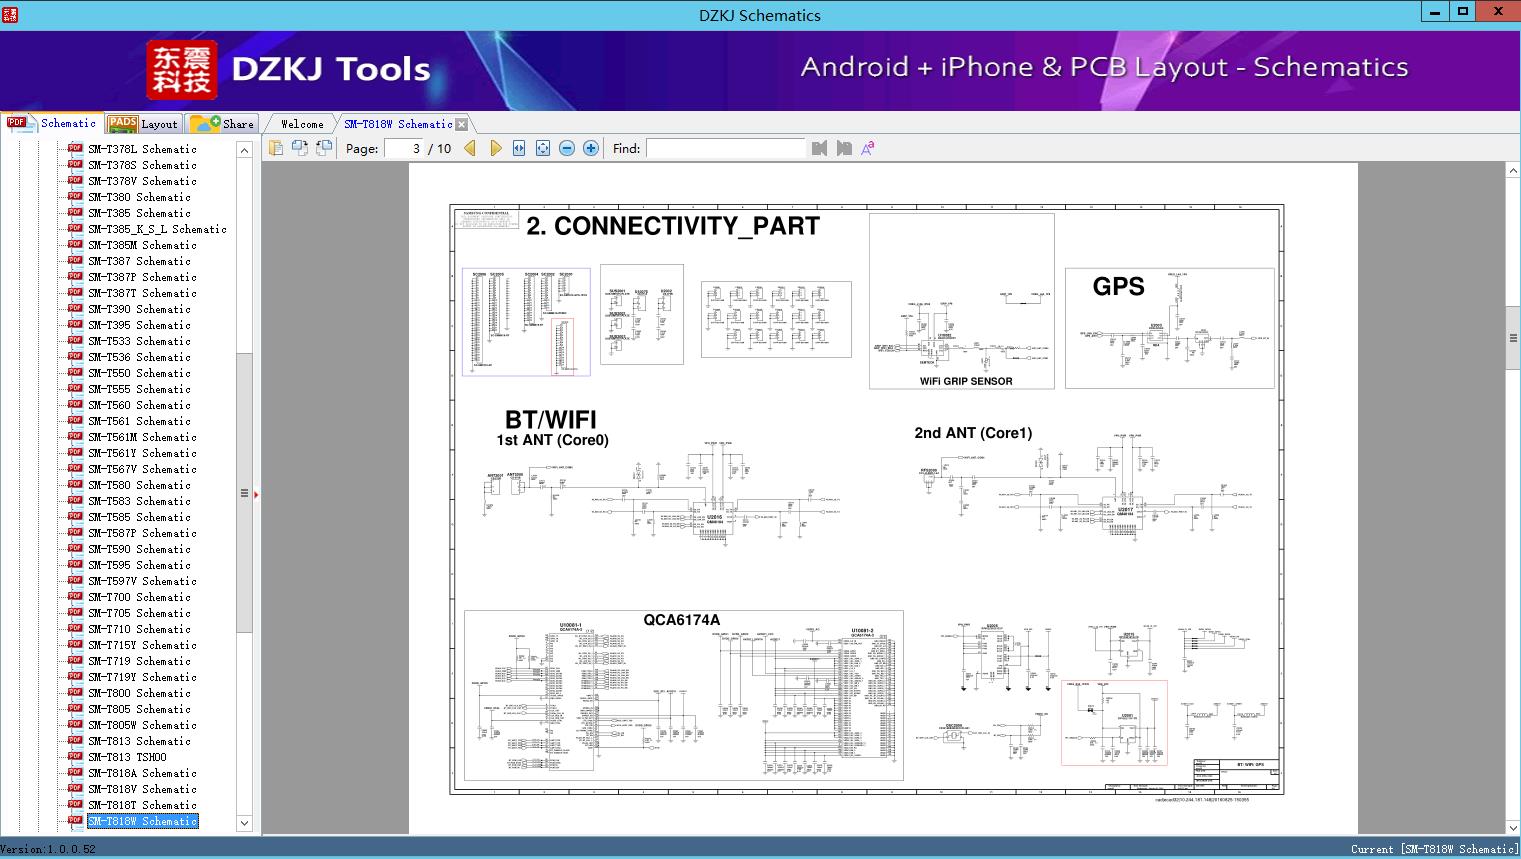Select SM-T719Y Schematic

coord(142,677)
